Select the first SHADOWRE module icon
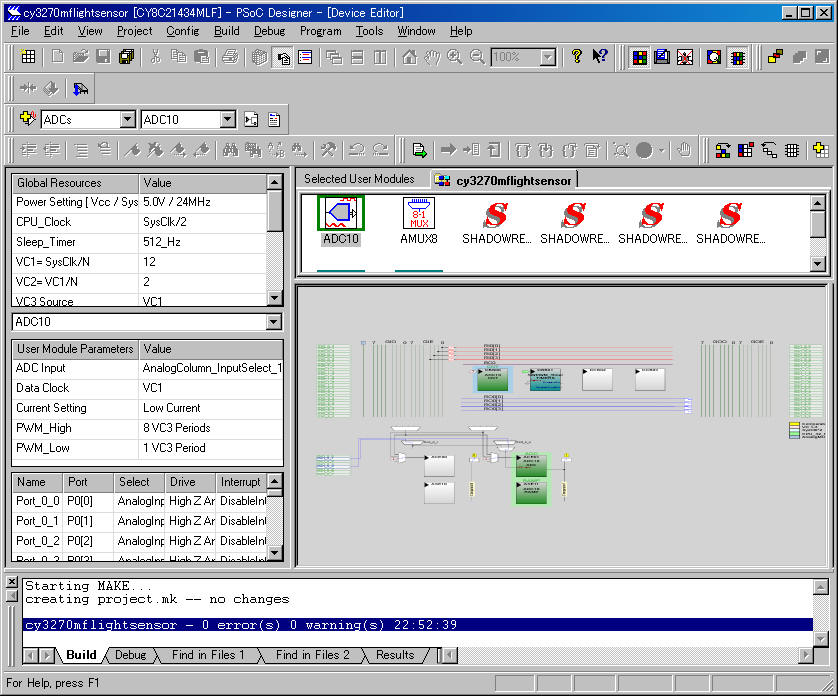 coord(496,215)
